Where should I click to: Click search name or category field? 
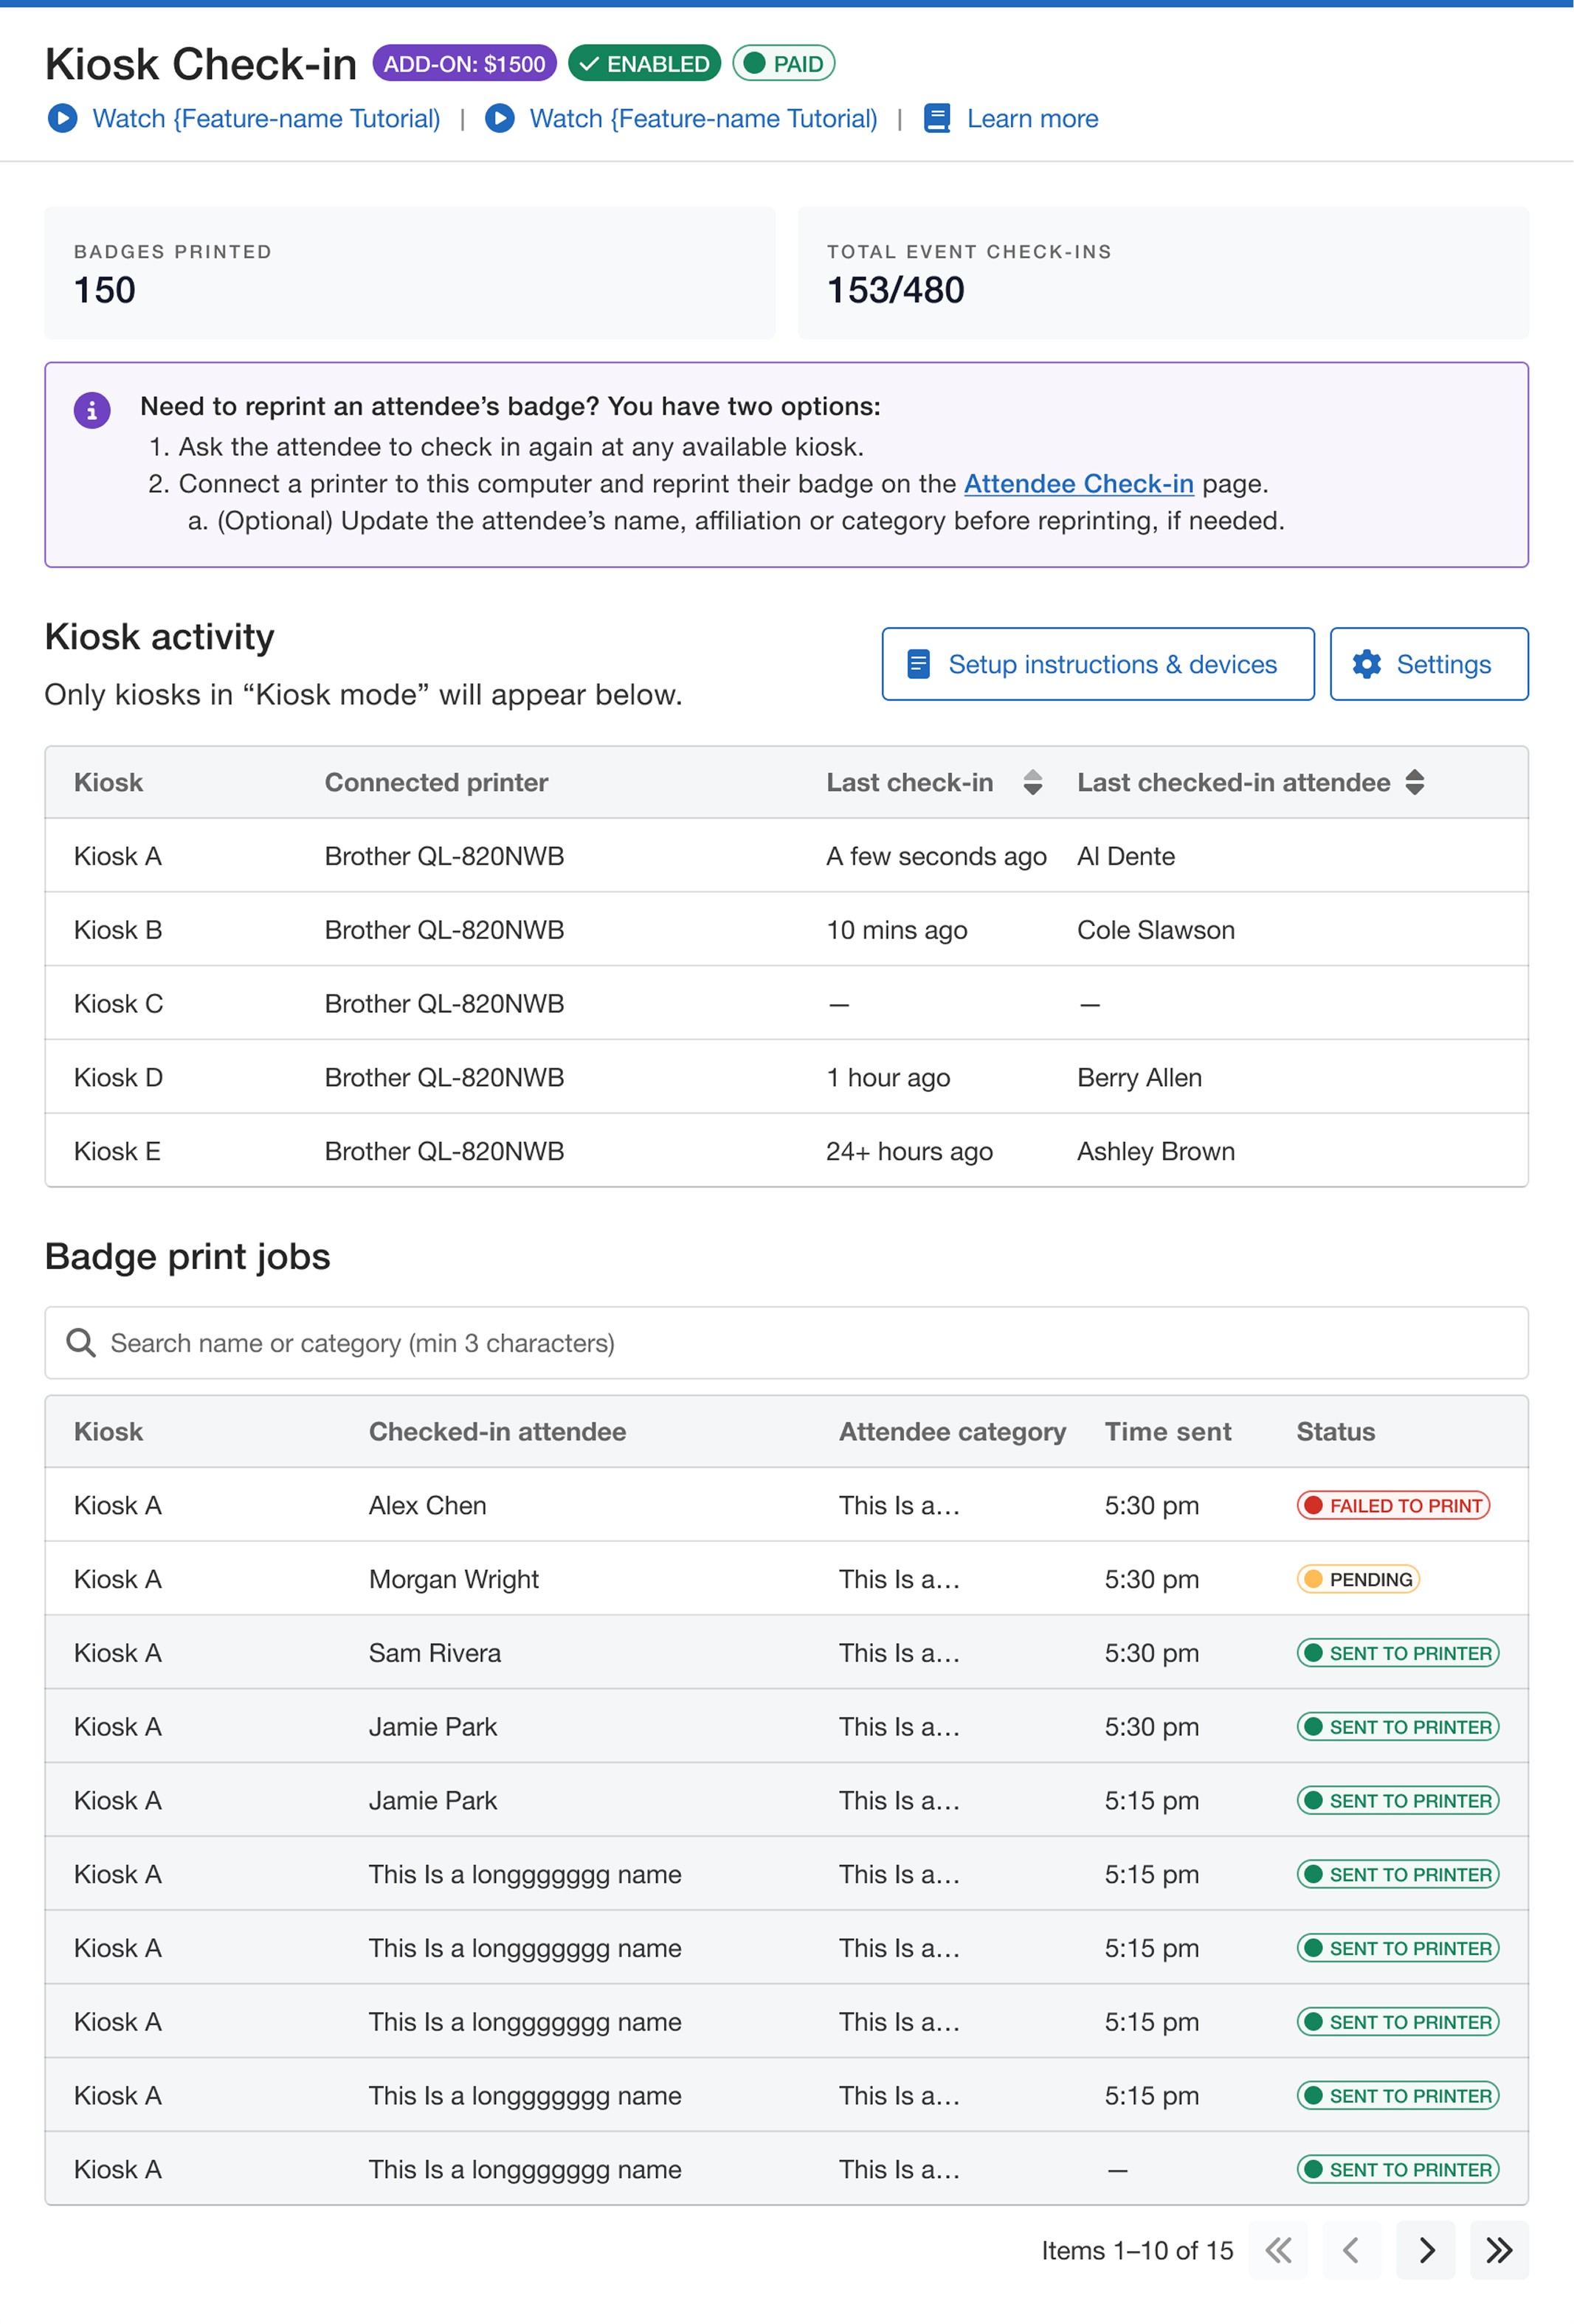click(800, 1342)
